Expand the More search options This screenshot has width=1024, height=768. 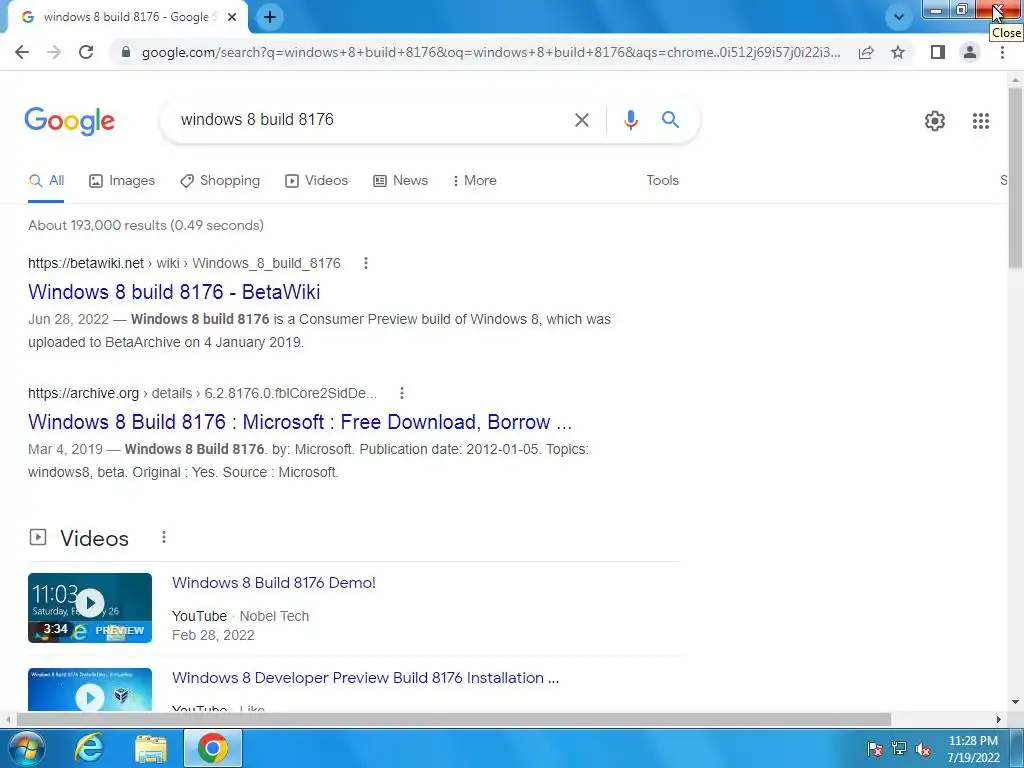click(x=474, y=181)
